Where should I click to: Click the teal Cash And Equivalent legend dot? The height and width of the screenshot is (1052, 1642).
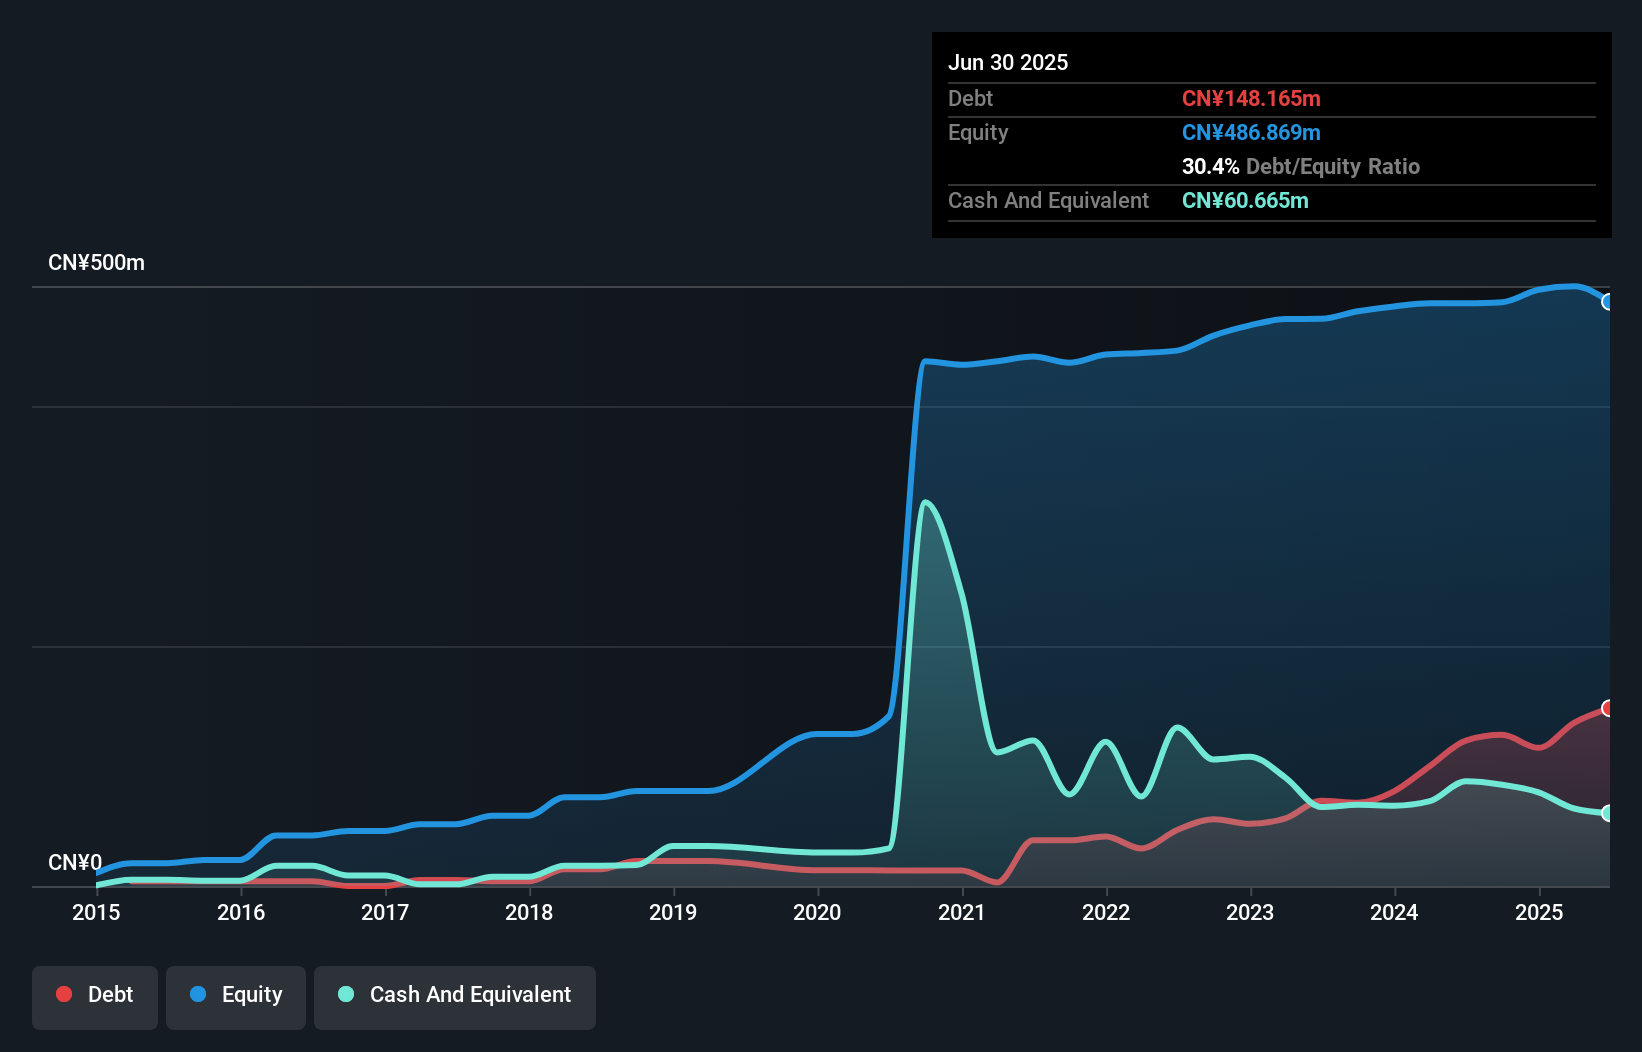[x=346, y=994]
